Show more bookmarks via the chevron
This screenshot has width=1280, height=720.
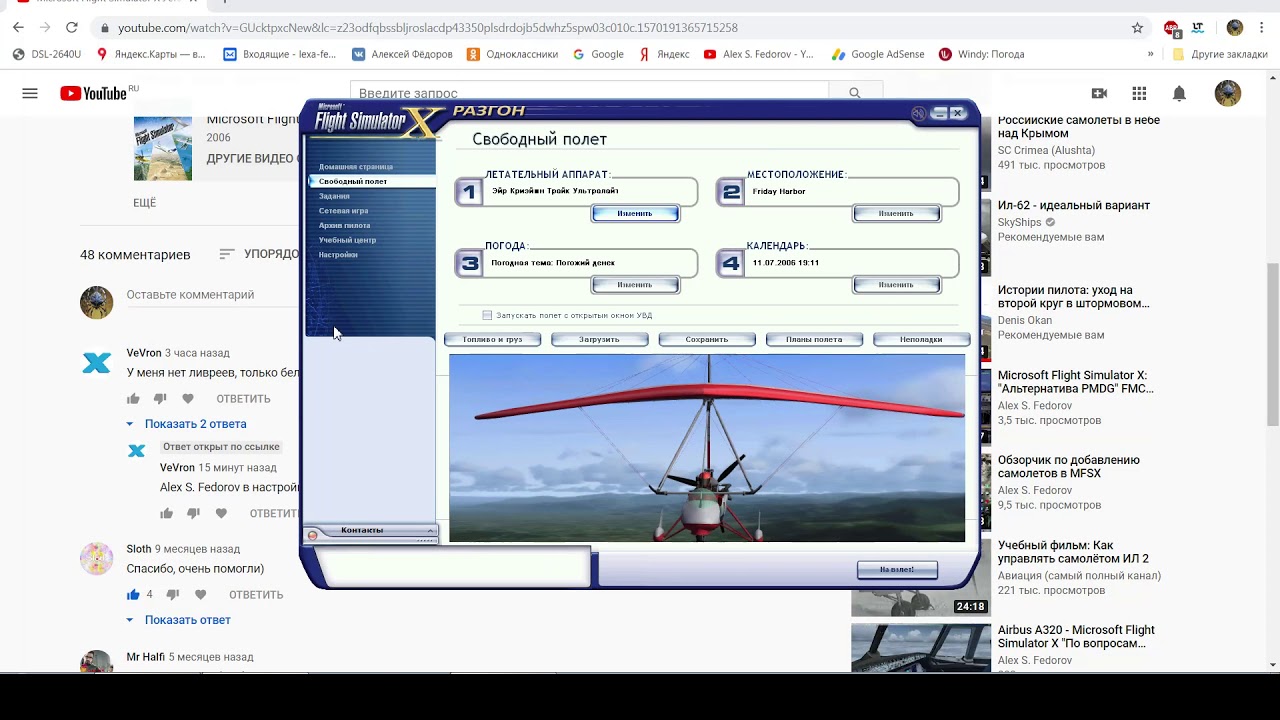1150,54
